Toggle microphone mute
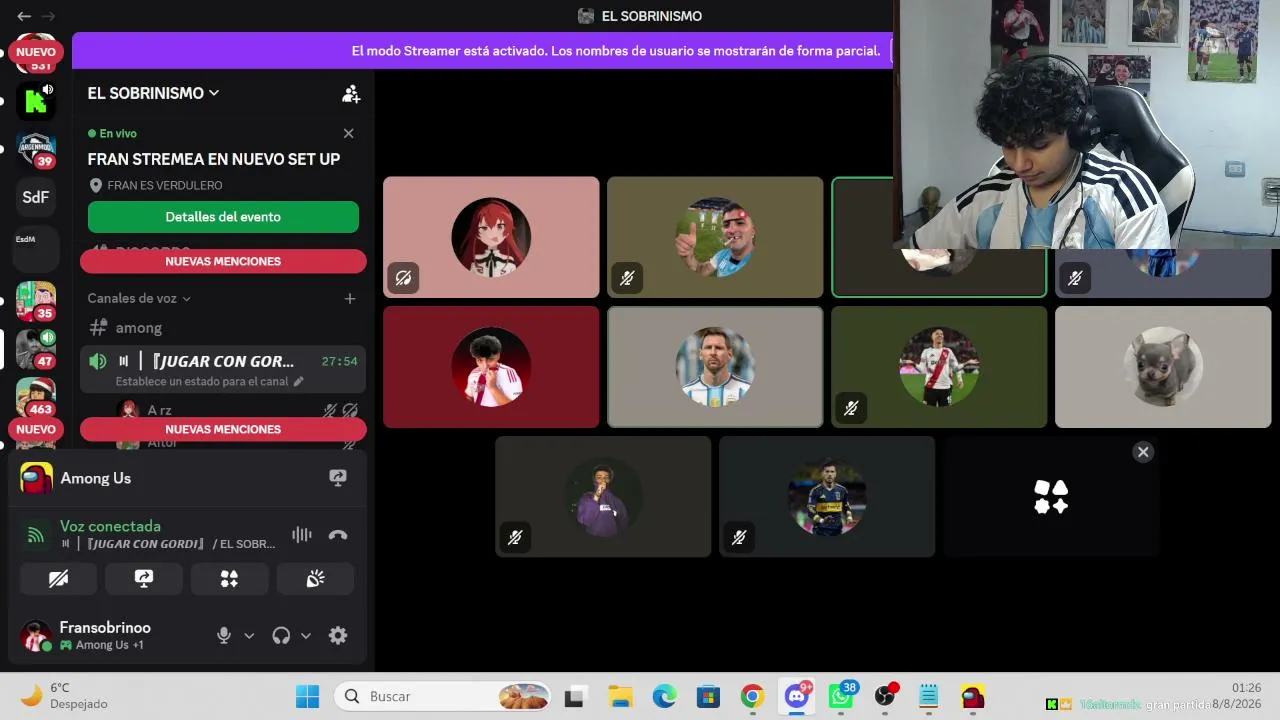This screenshot has height=720, width=1280. 224,635
